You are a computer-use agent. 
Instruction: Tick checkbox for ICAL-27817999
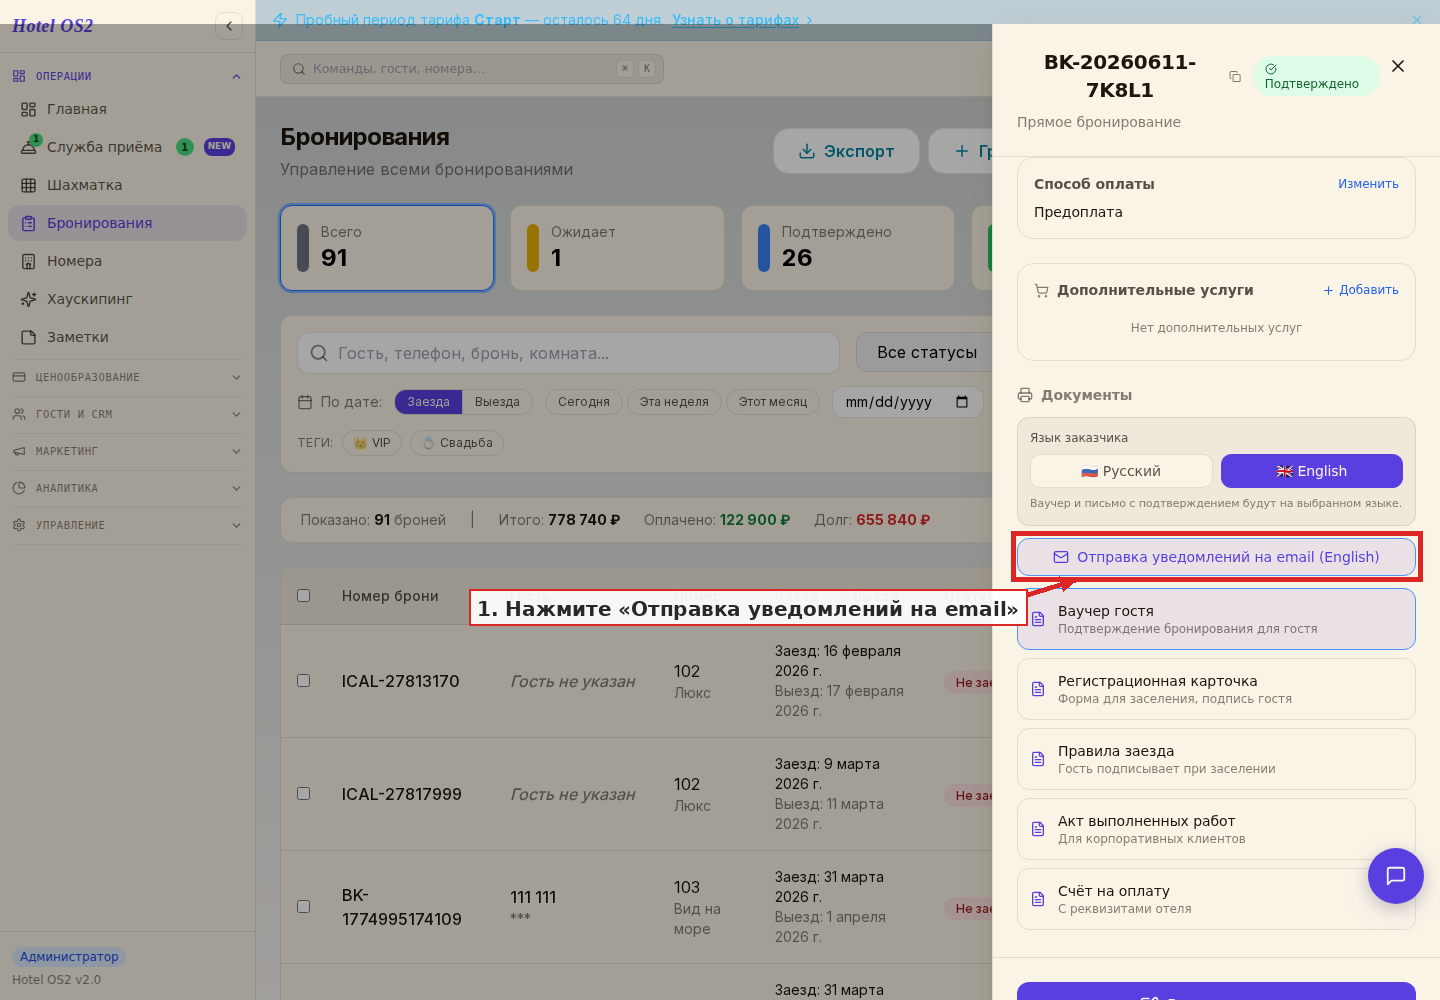pos(303,793)
